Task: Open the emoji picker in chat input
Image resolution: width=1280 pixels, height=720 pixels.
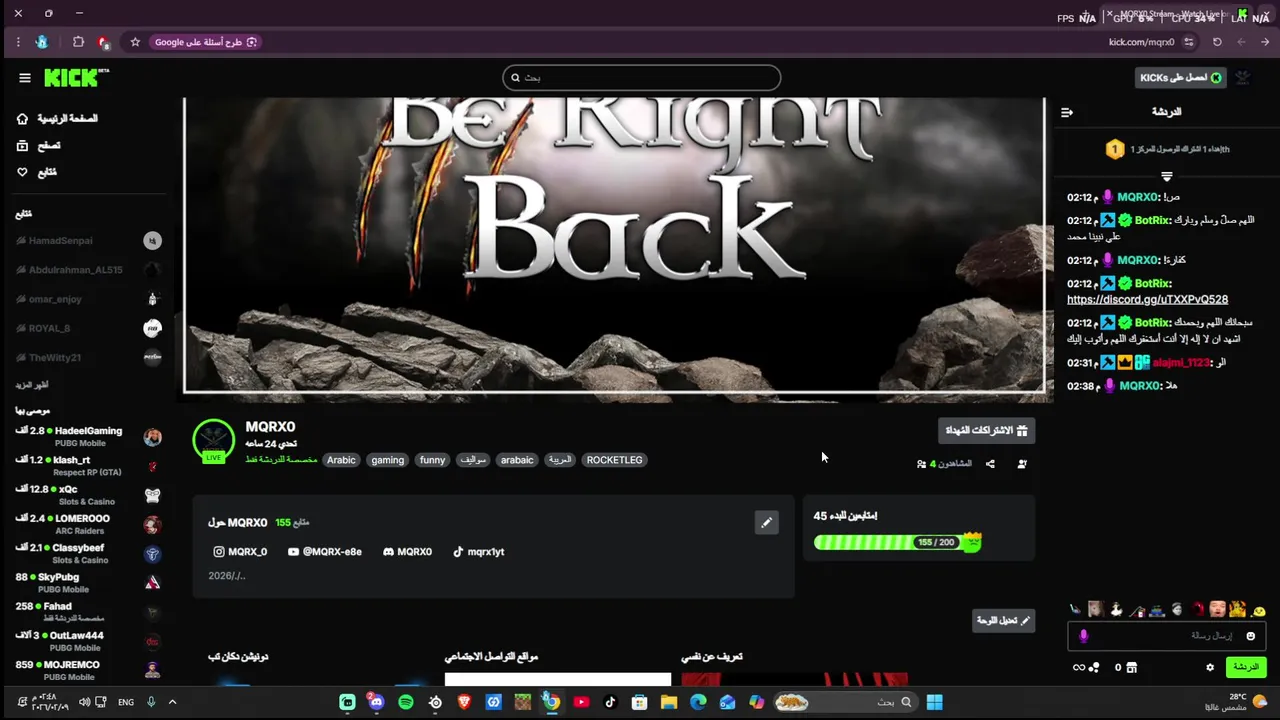Action: coord(1250,636)
